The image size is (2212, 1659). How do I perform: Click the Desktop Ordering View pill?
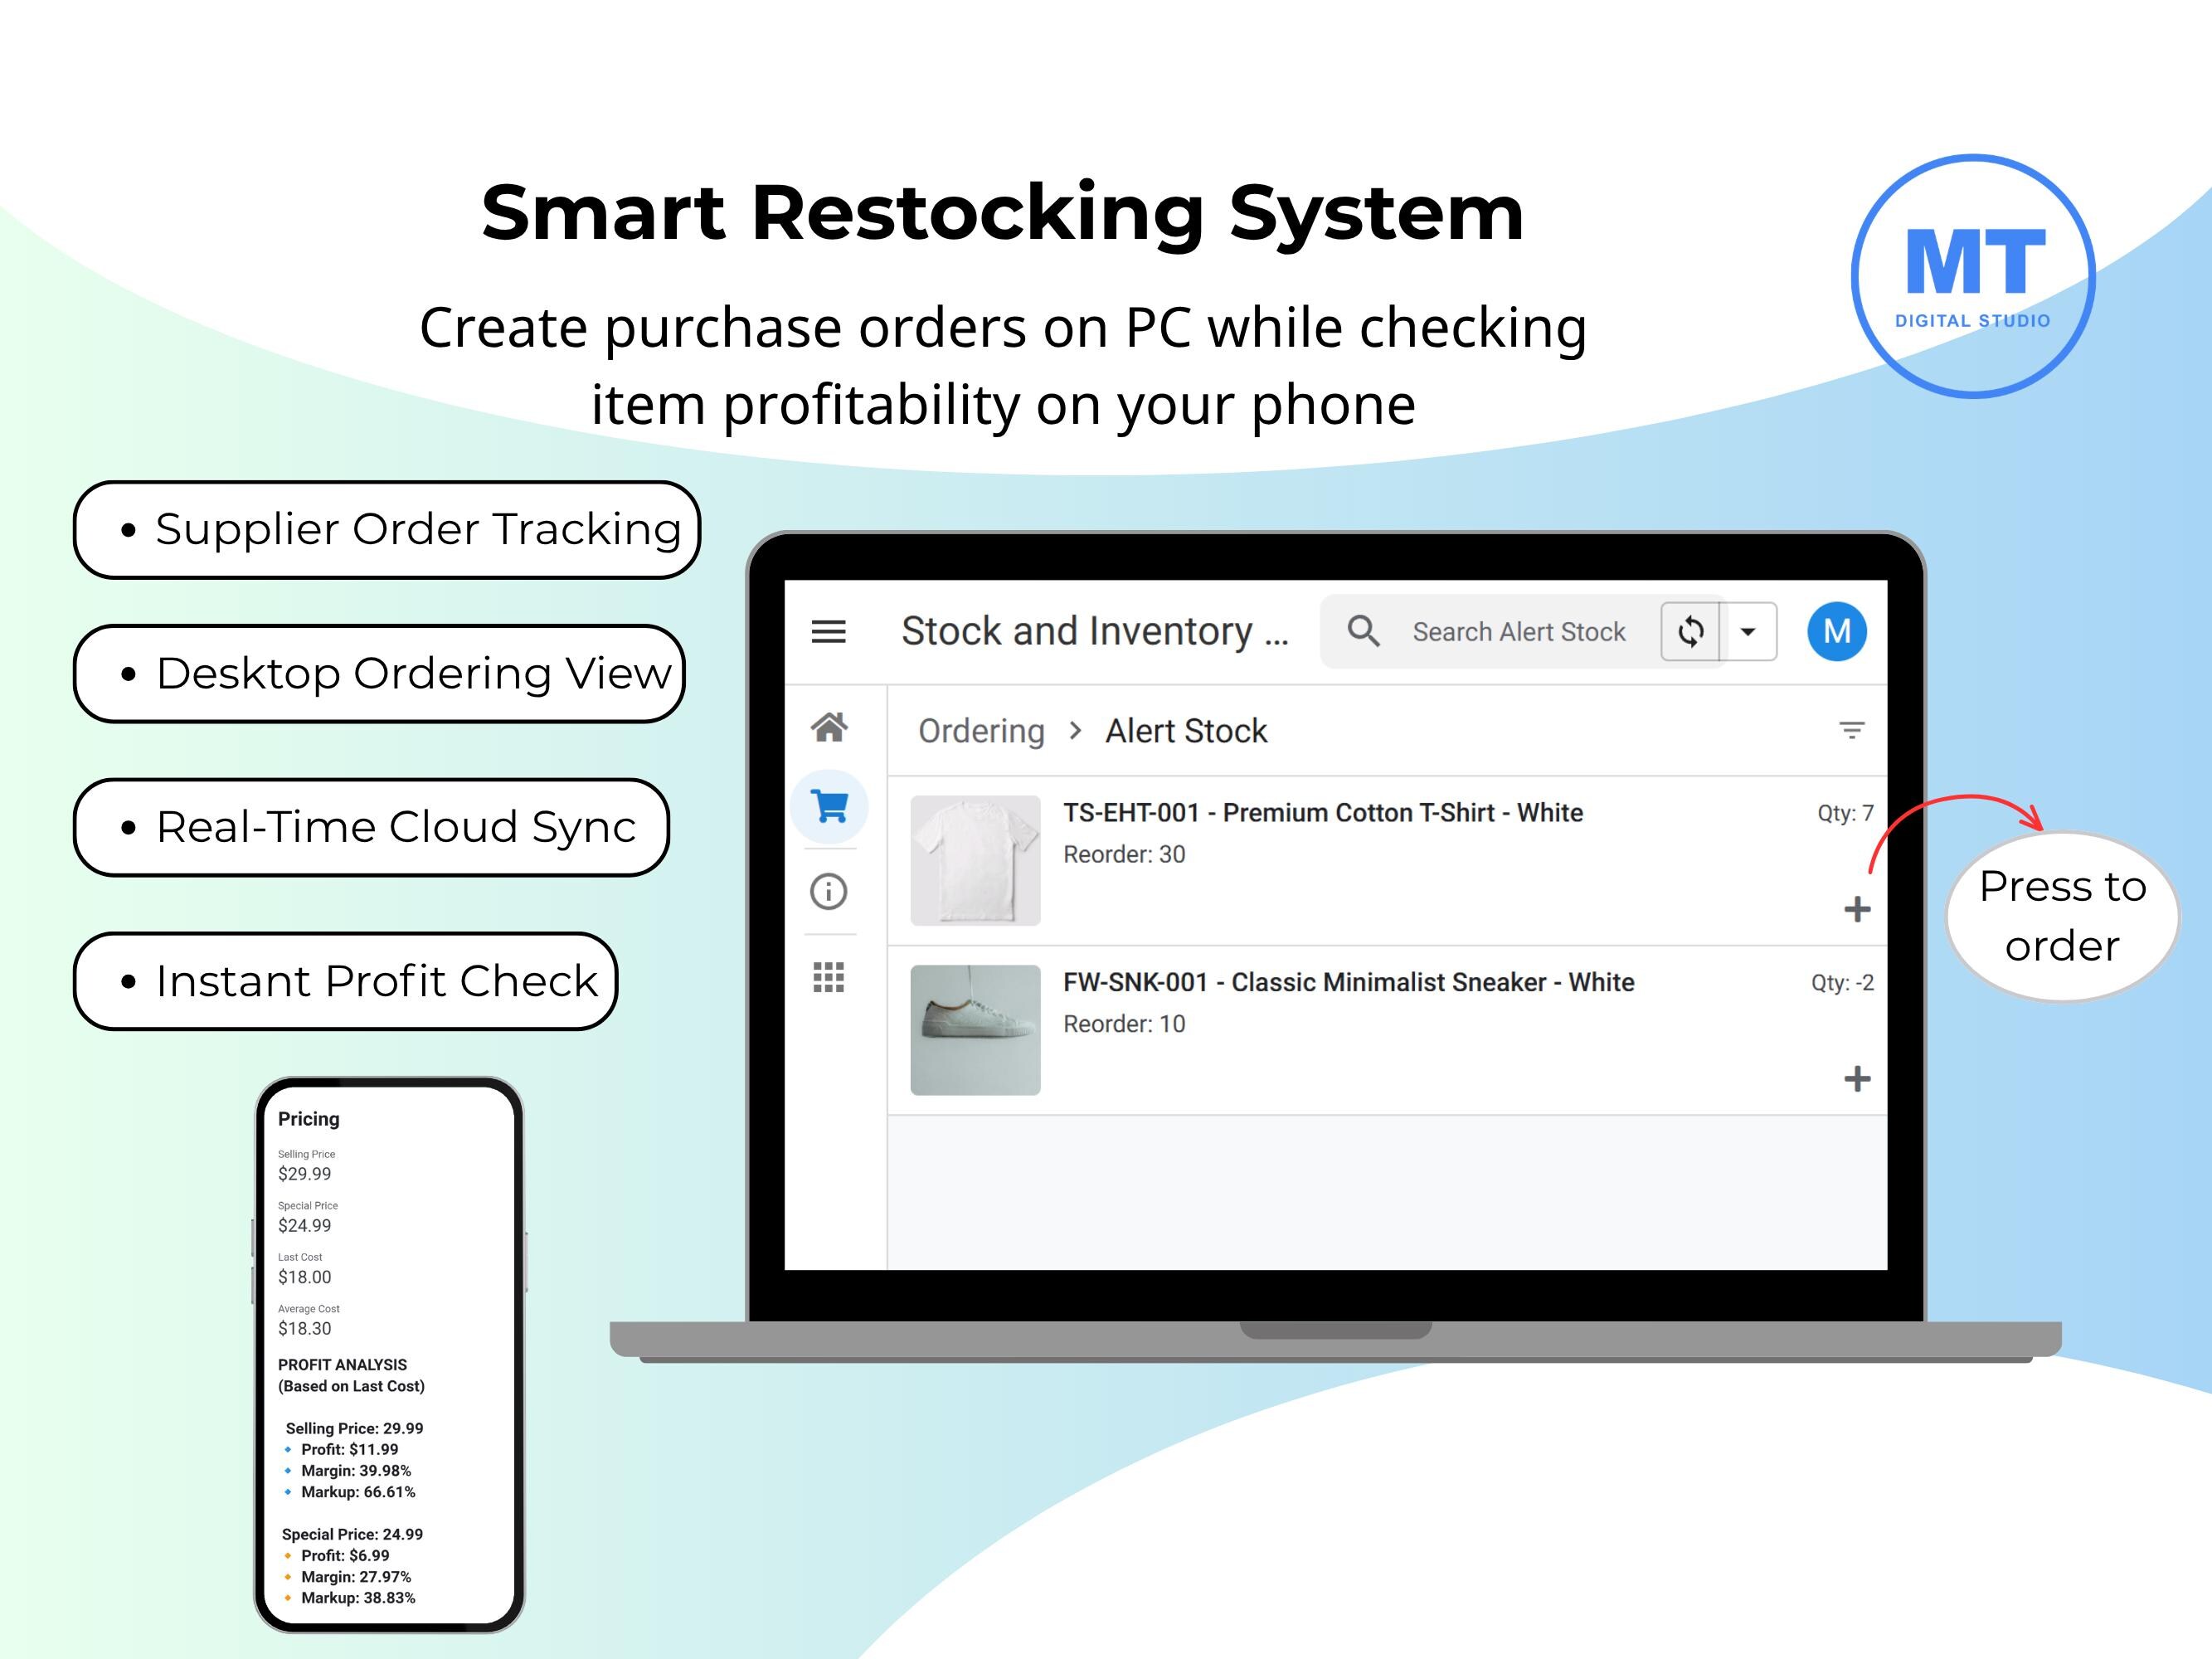click(379, 674)
